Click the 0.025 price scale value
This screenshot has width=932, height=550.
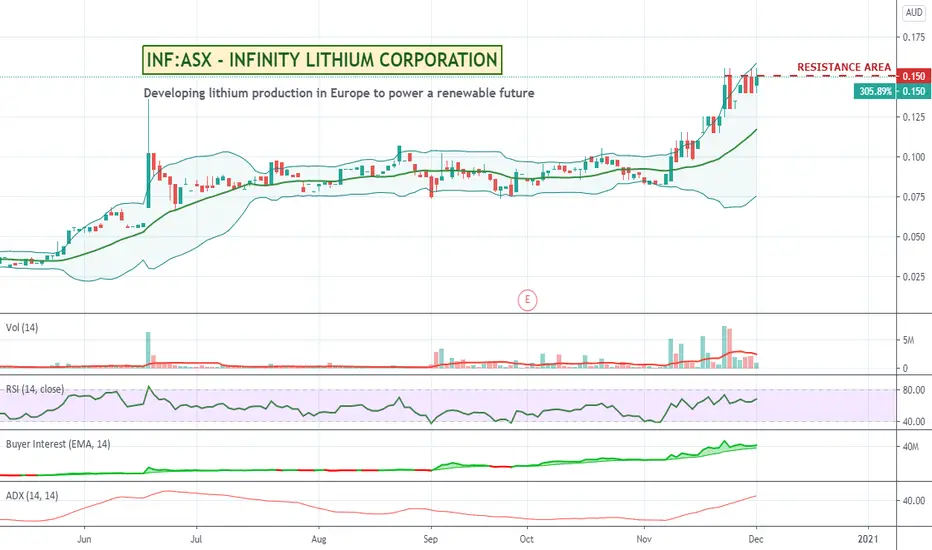click(914, 276)
